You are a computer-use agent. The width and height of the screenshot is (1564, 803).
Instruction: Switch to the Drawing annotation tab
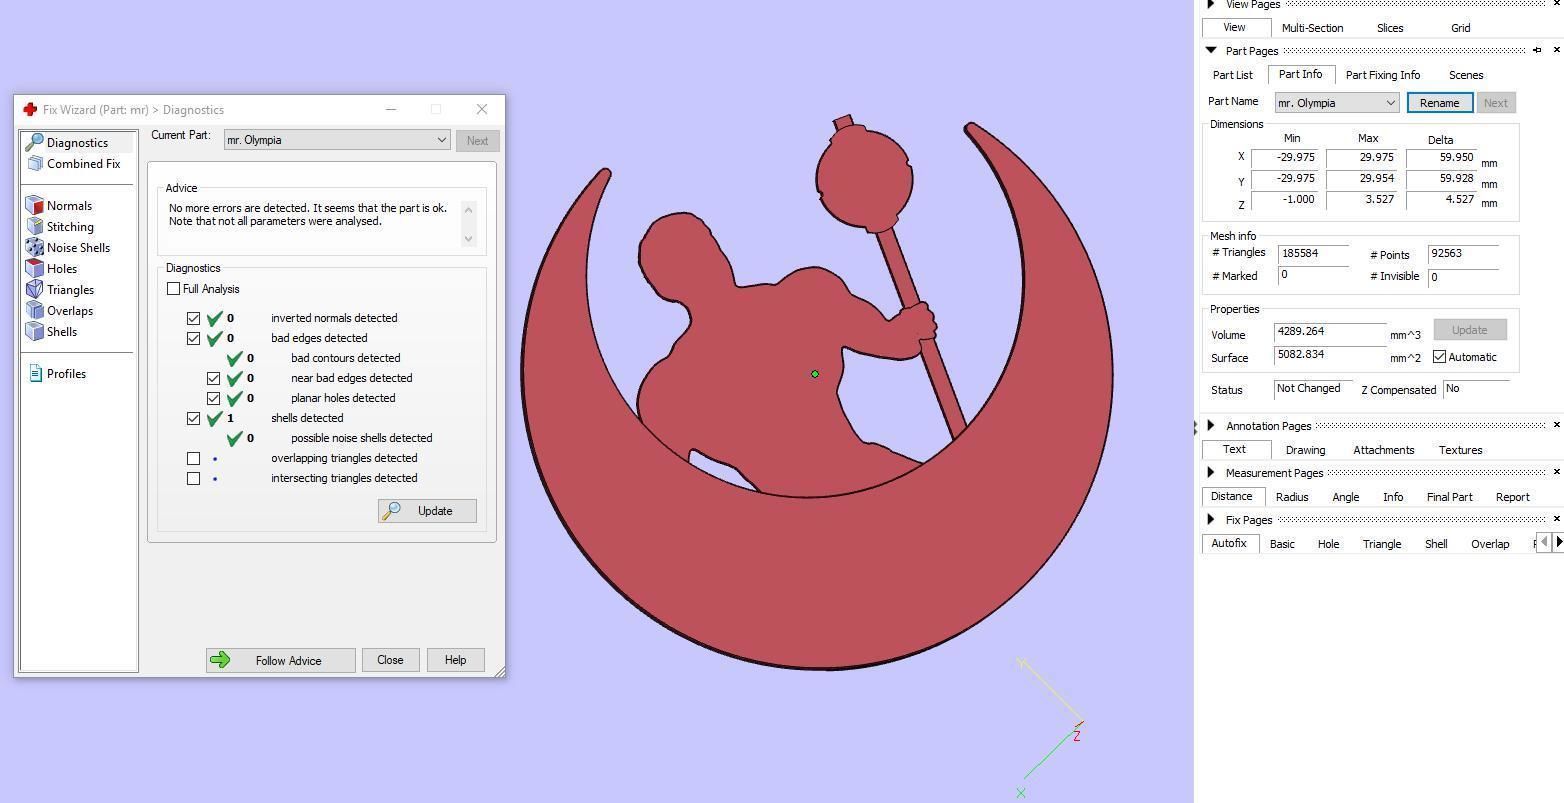1305,450
